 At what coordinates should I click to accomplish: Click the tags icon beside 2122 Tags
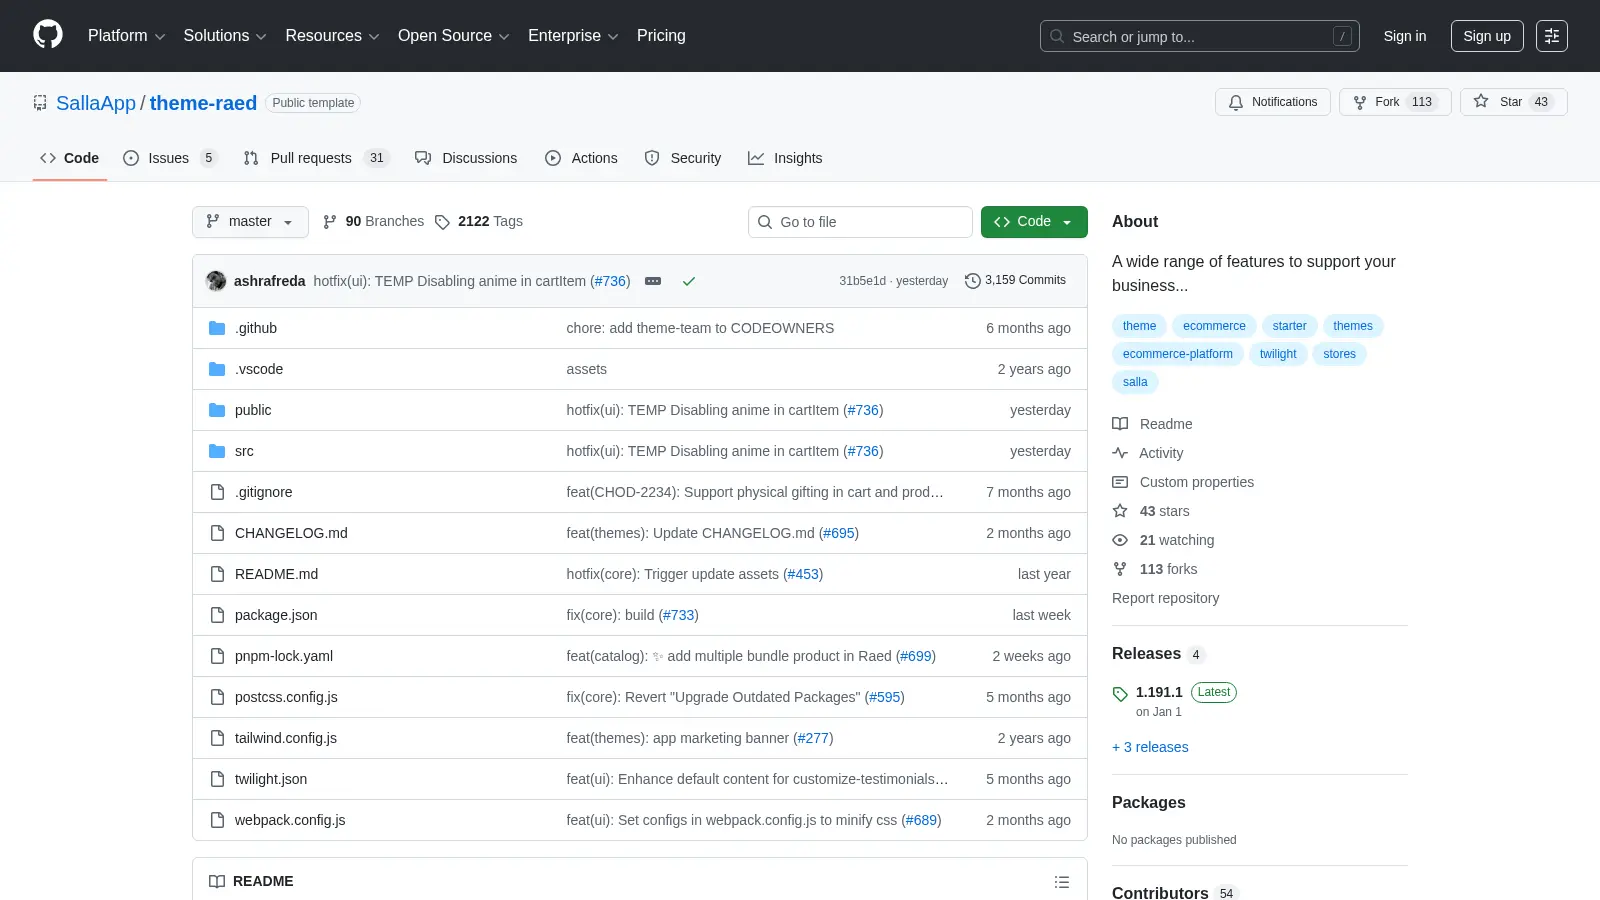[x=442, y=222]
